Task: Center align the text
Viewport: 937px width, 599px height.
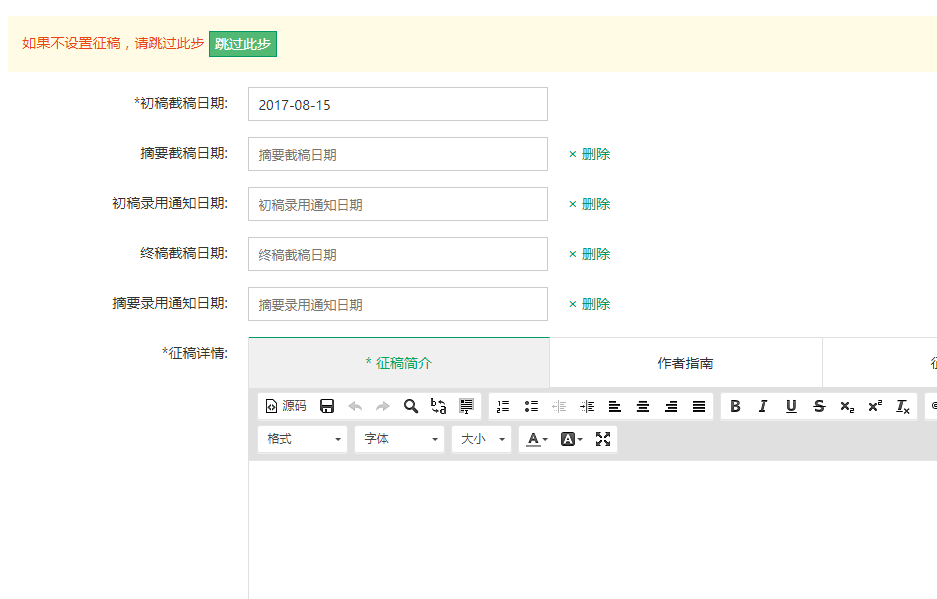Action: (x=643, y=406)
